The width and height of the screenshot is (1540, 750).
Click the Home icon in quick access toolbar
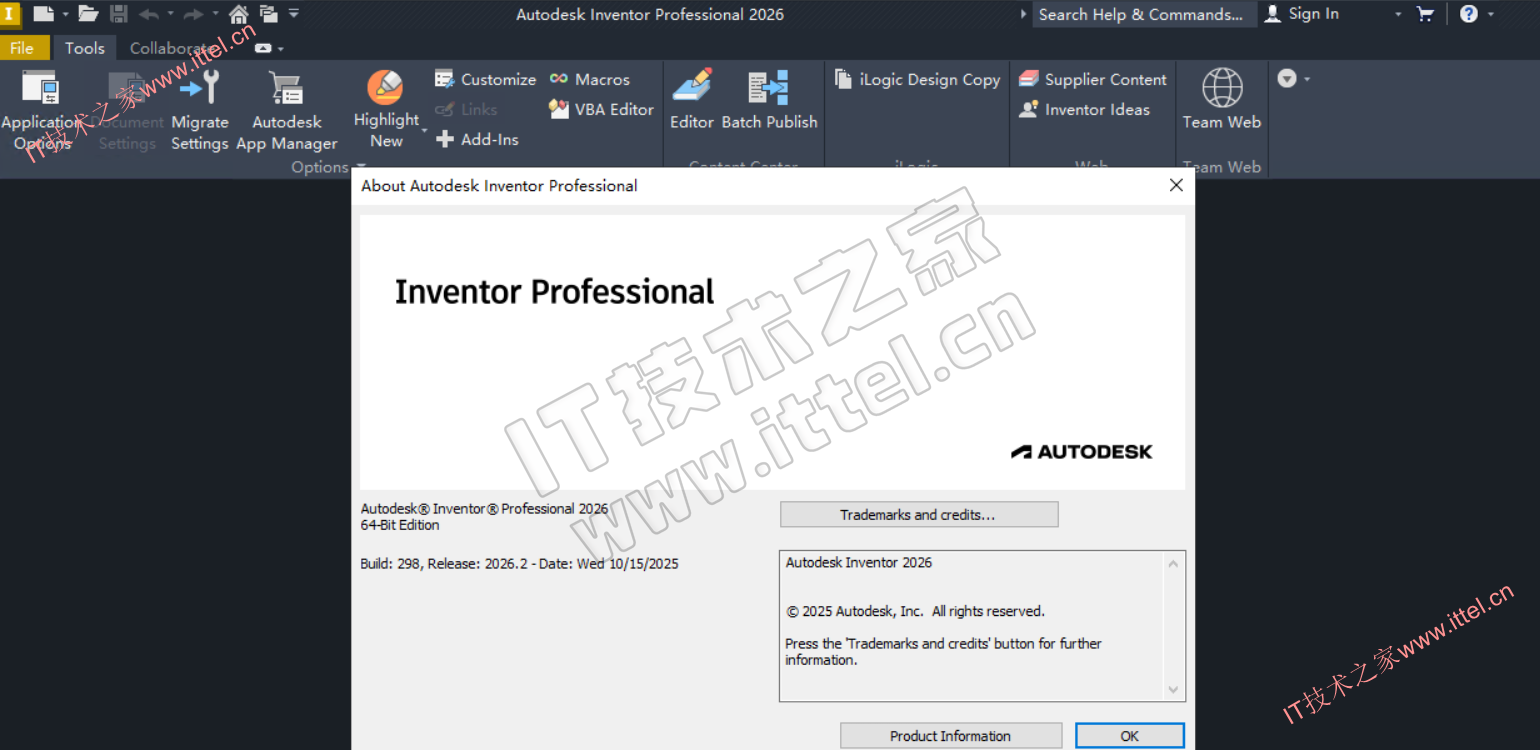tap(239, 14)
